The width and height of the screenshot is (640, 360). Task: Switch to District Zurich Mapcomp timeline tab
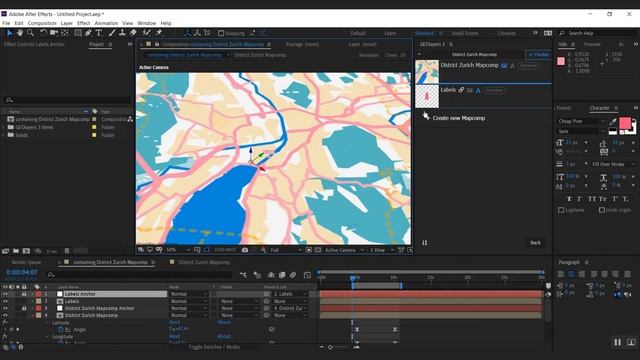[204, 262]
